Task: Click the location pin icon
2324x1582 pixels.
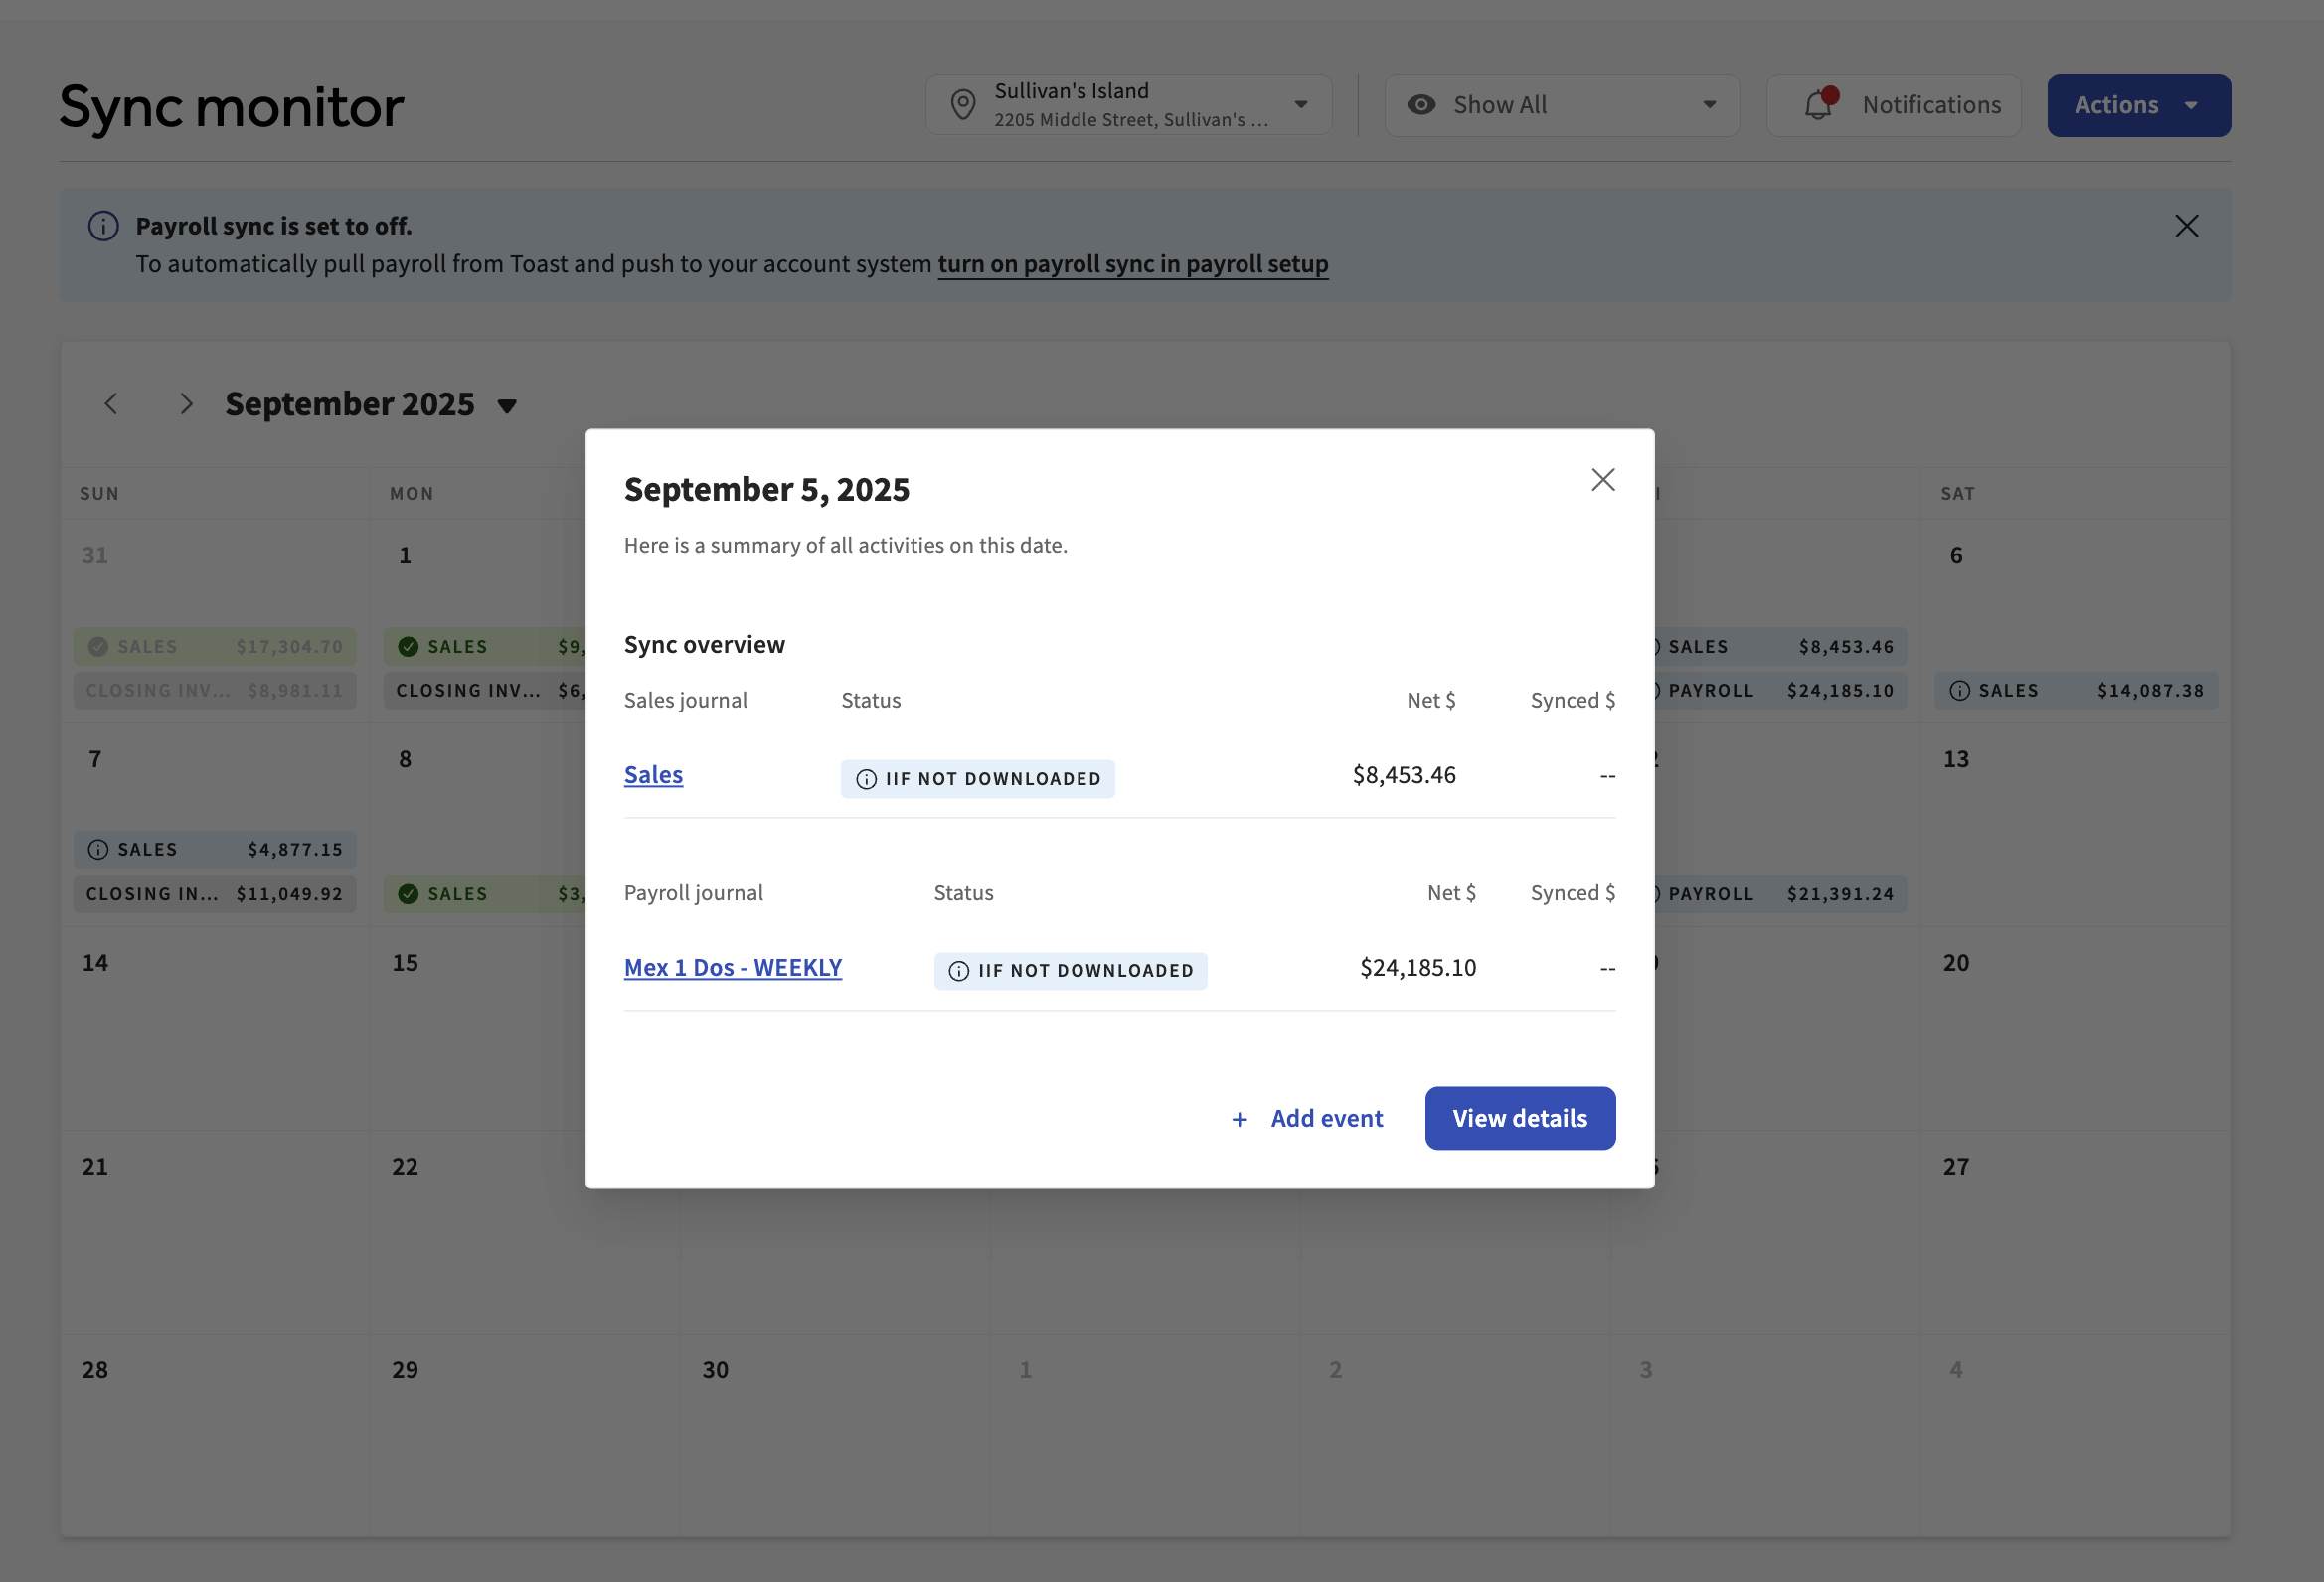Action: 962,105
